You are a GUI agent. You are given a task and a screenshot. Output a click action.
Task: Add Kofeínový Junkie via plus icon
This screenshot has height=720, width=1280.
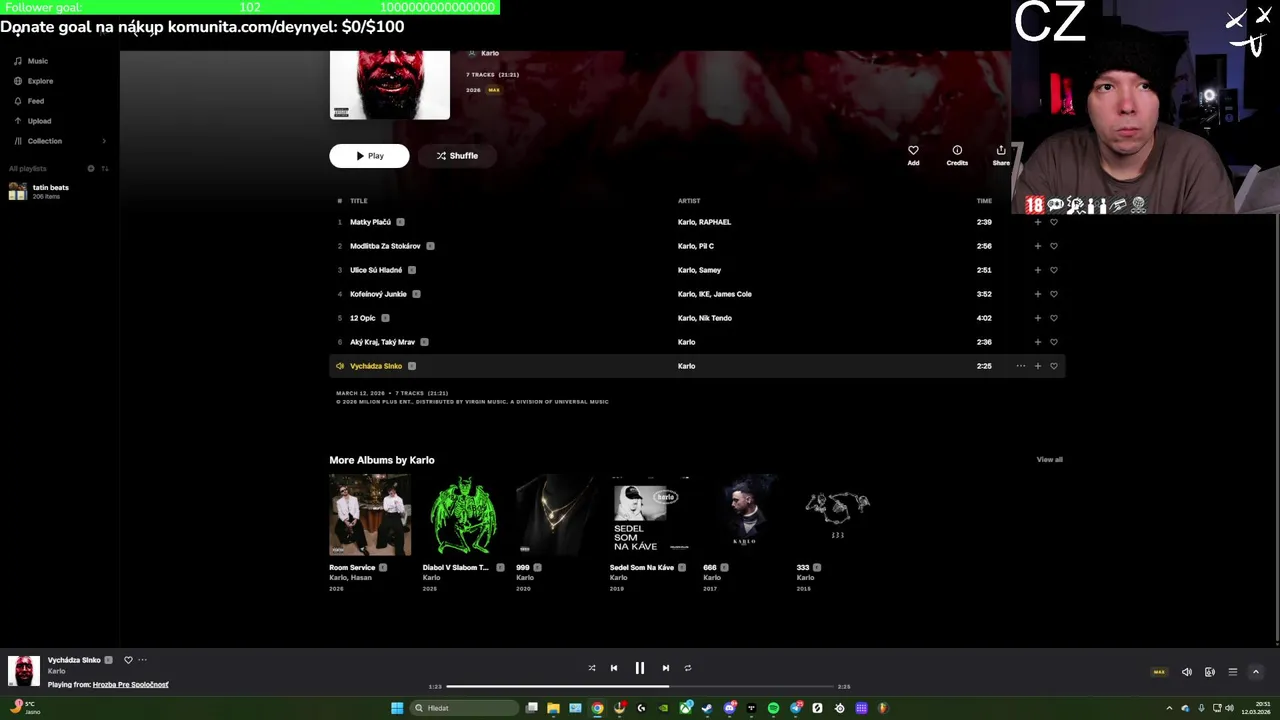1037,294
